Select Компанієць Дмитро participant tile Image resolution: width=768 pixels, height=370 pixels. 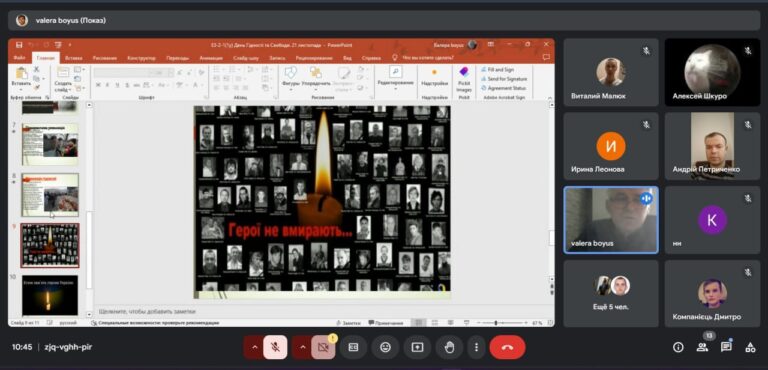712,293
